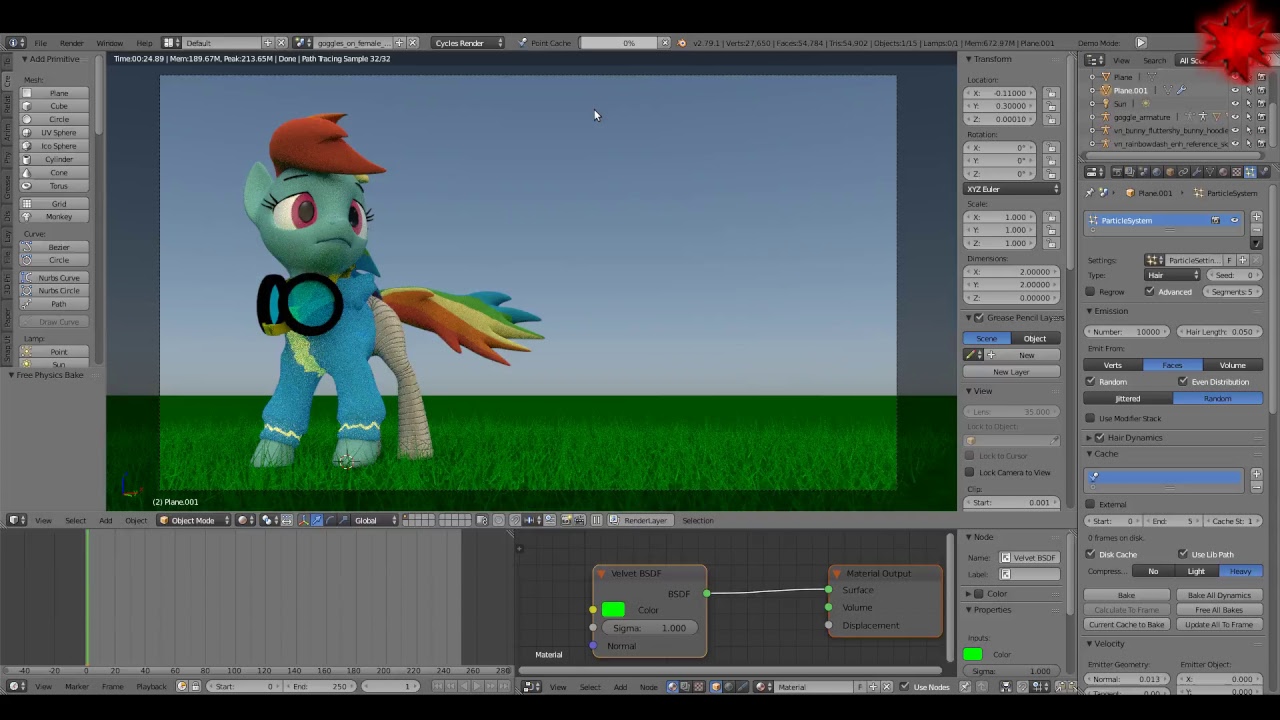The image size is (1280, 720).
Task: Click the physics properties tab icon
Action: pyautogui.click(x=1263, y=172)
